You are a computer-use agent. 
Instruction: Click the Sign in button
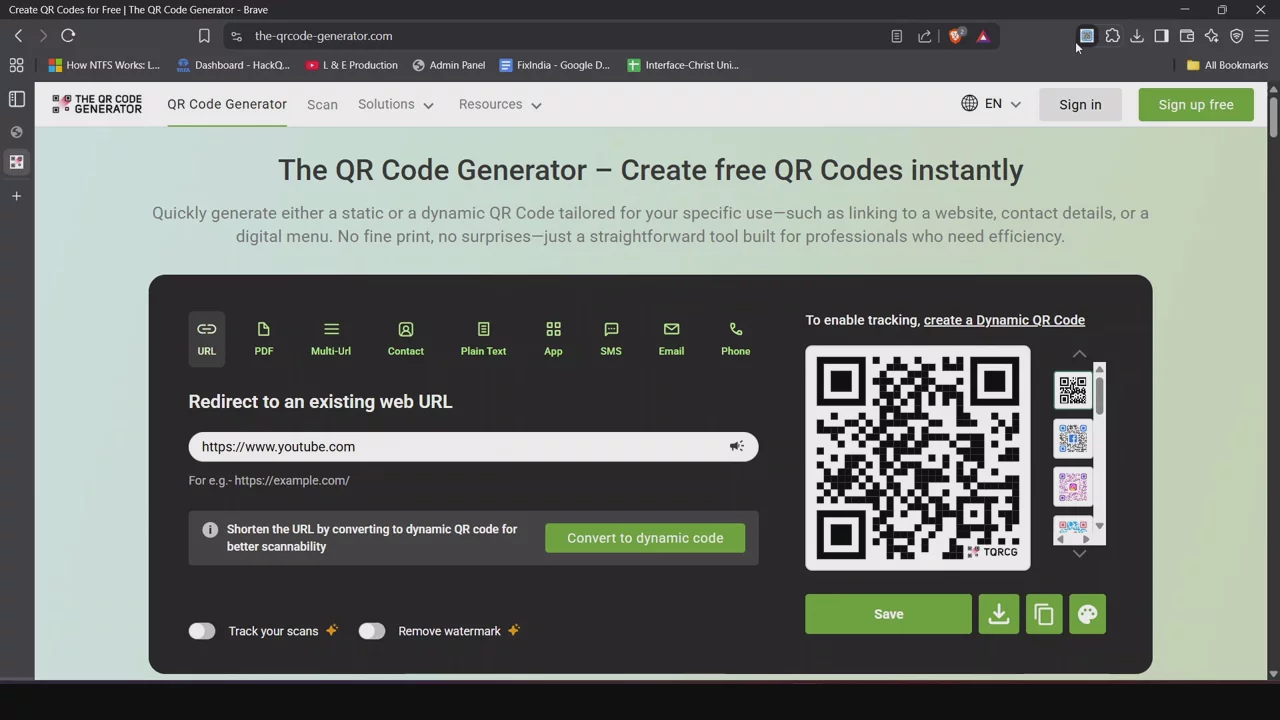[x=1080, y=104]
